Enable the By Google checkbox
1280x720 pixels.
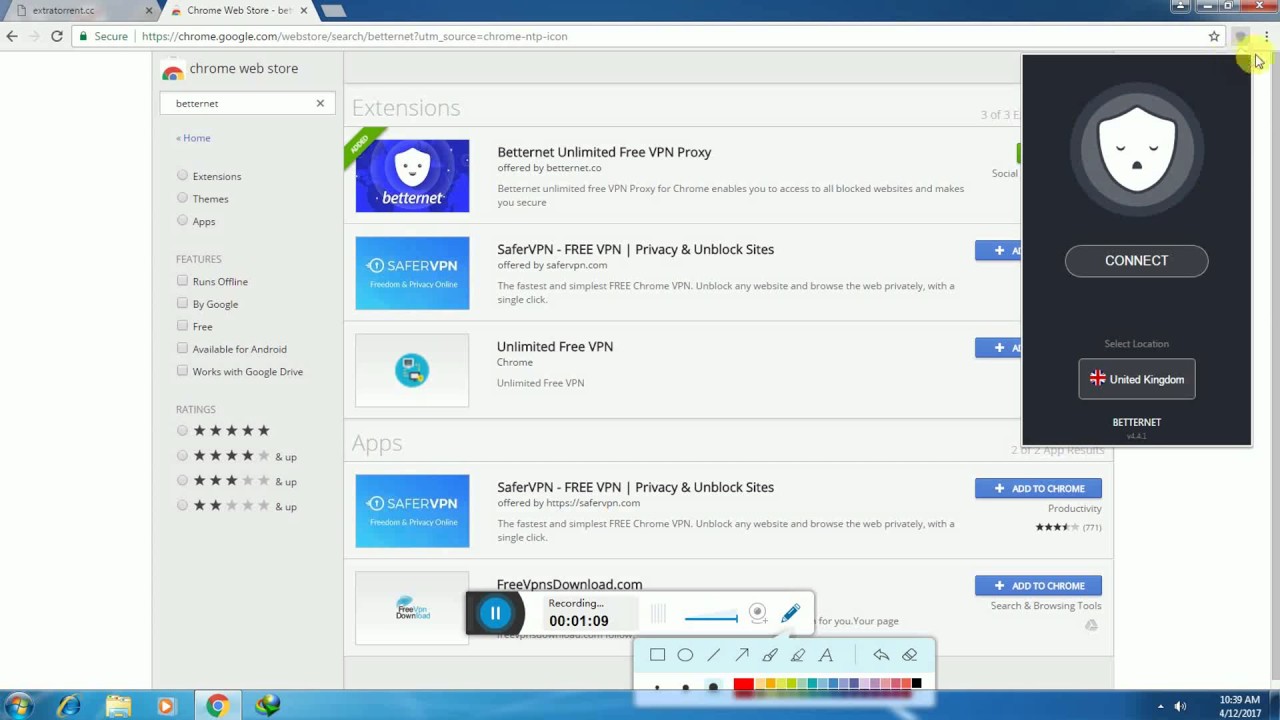(x=182, y=303)
